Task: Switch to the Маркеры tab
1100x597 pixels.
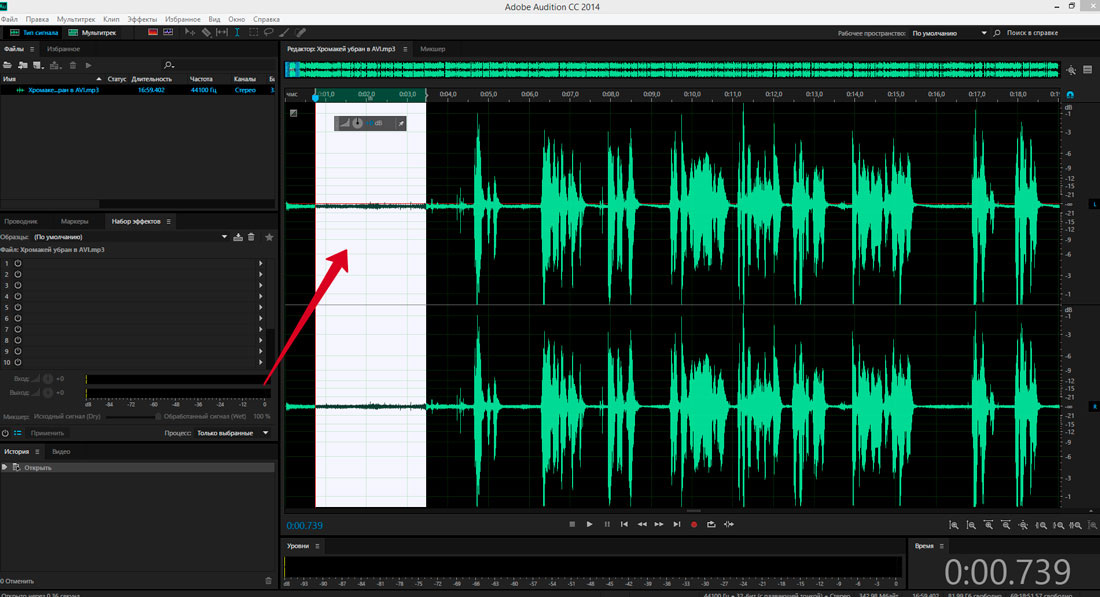Action: pyautogui.click(x=74, y=221)
